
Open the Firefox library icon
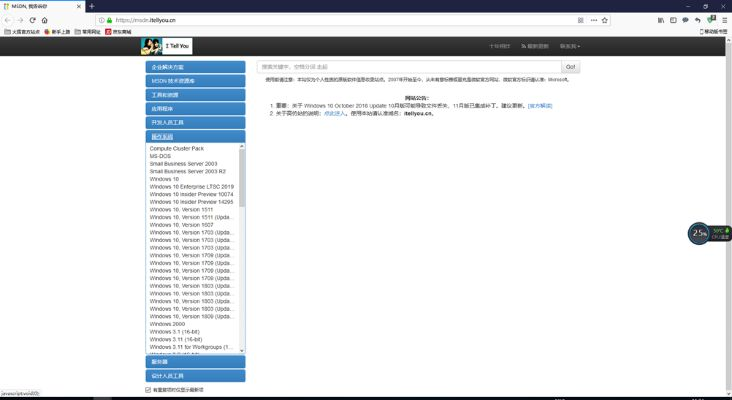coord(661,20)
